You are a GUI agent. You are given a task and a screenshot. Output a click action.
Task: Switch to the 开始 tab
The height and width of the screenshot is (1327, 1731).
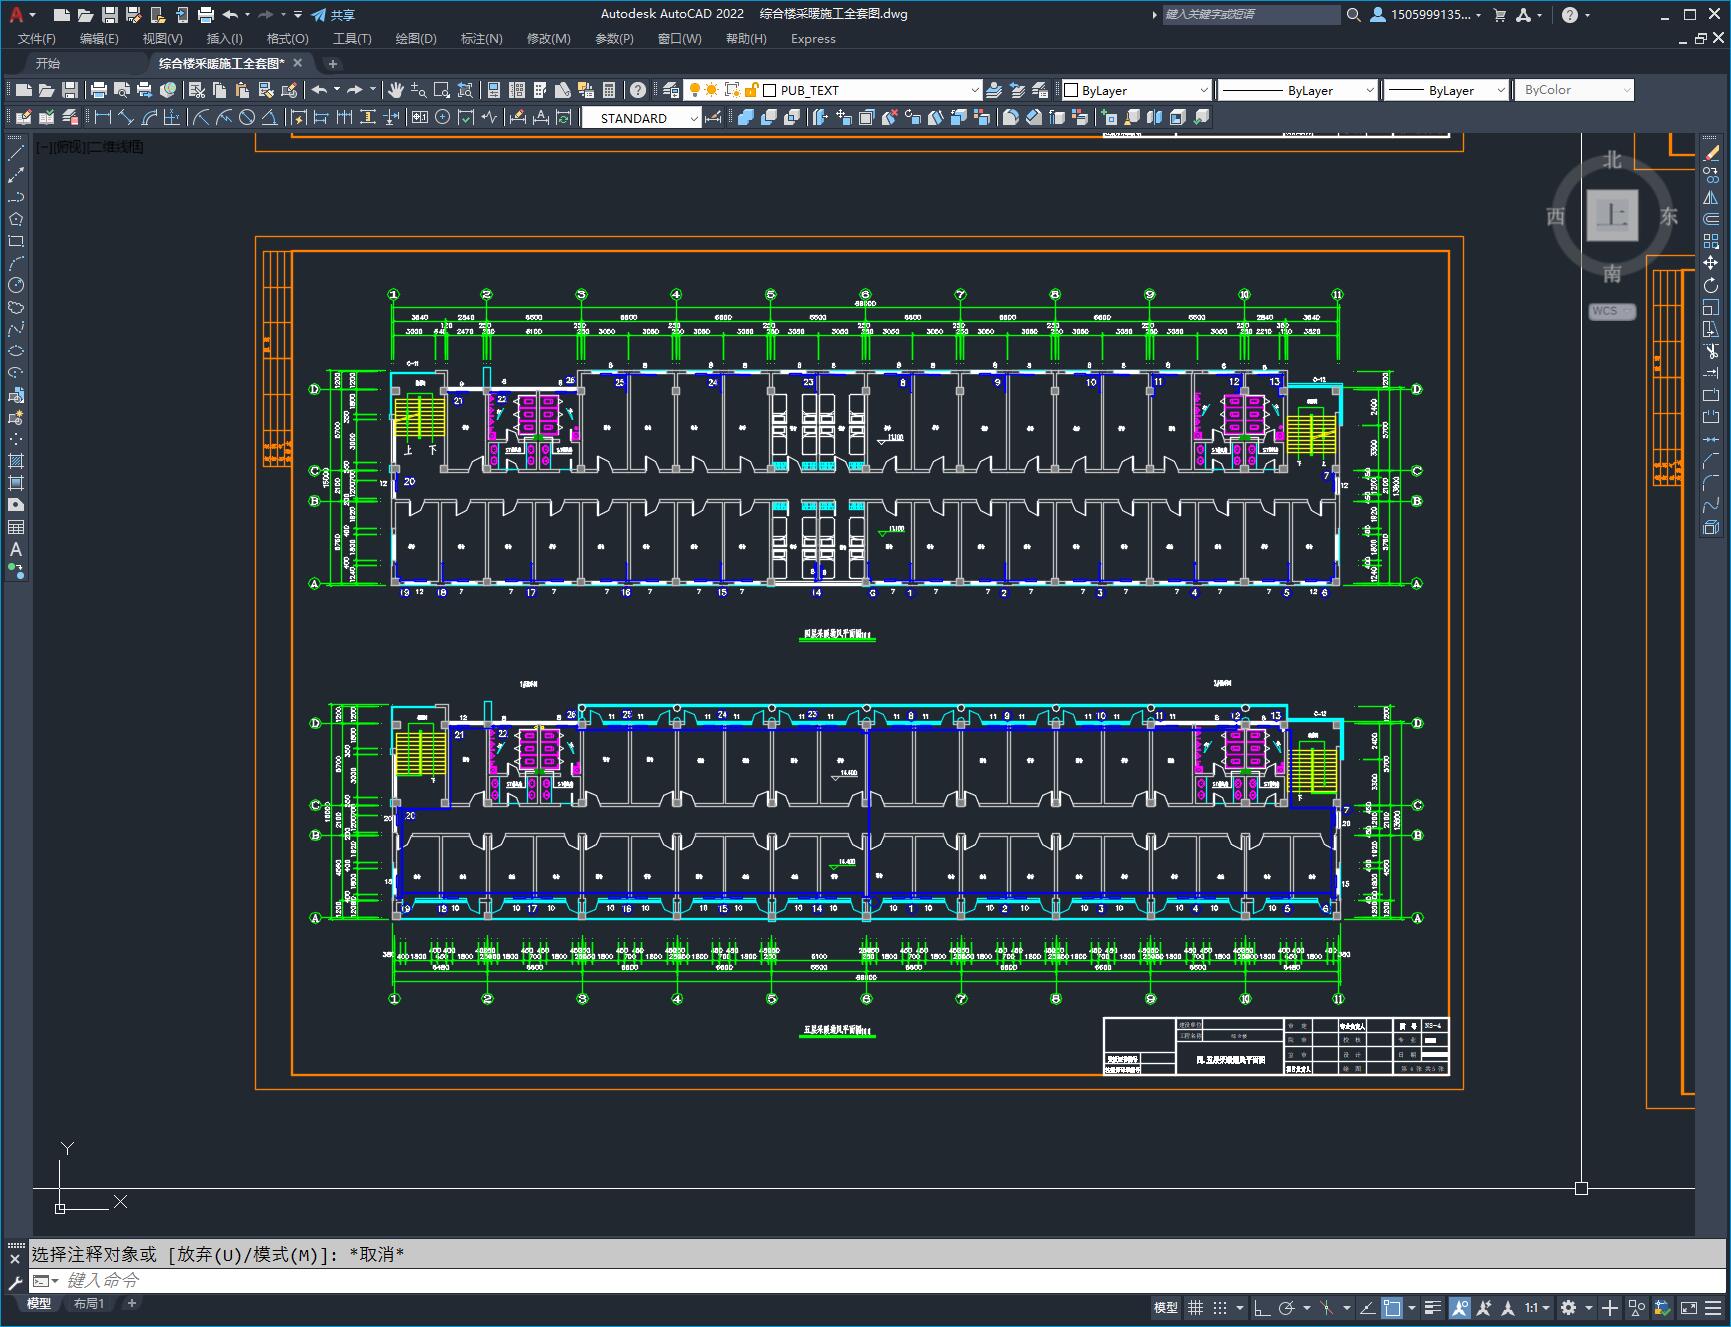[x=48, y=63]
